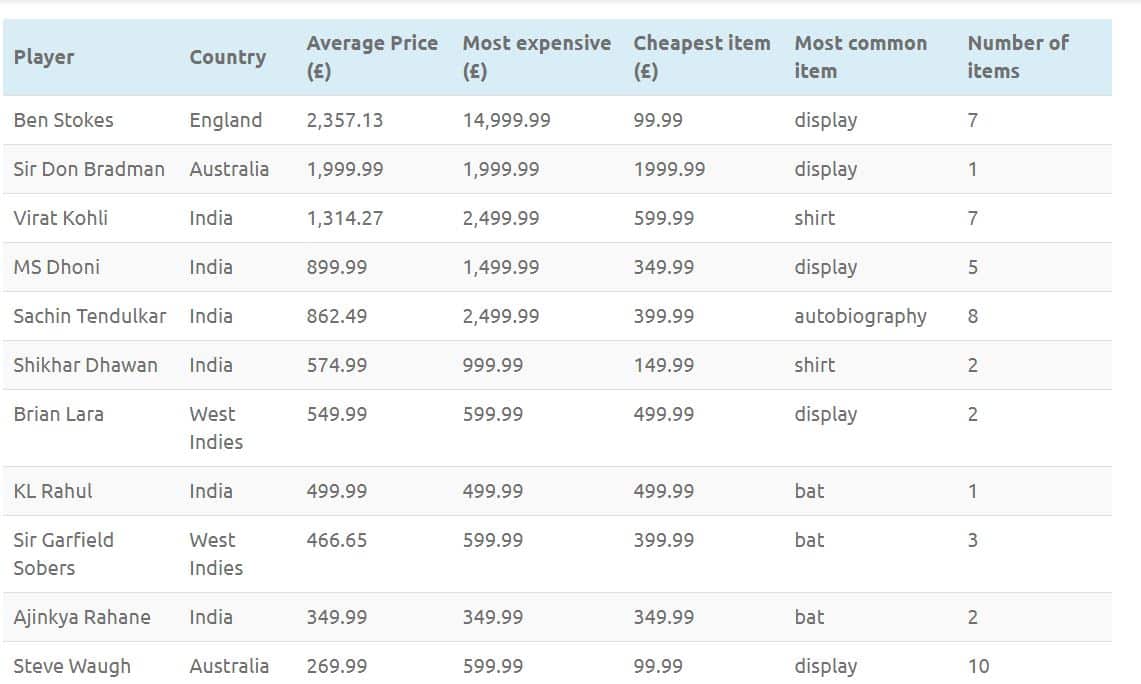Viewport: 1141px width, 684px height.
Task: Select the Average Price column header
Action: [372, 57]
